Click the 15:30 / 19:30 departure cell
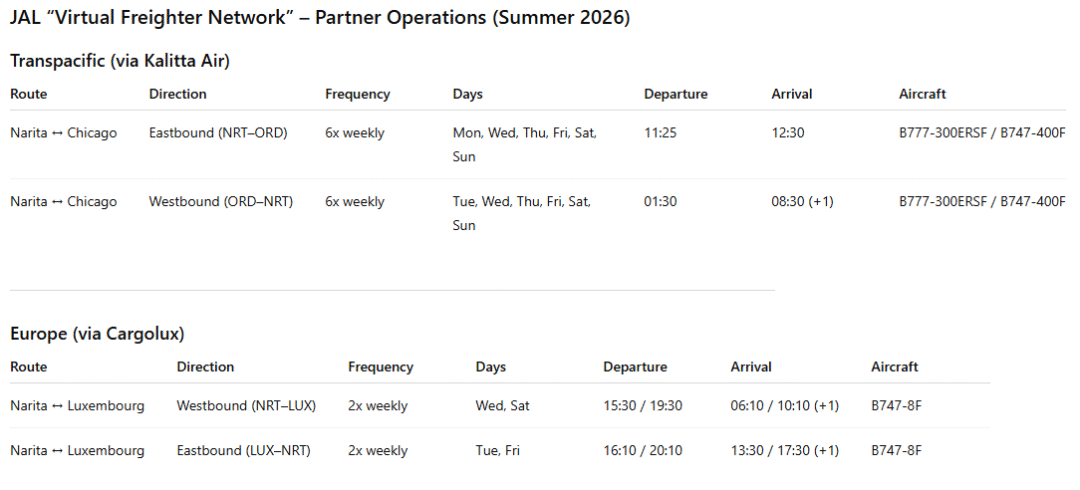 coord(642,405)
